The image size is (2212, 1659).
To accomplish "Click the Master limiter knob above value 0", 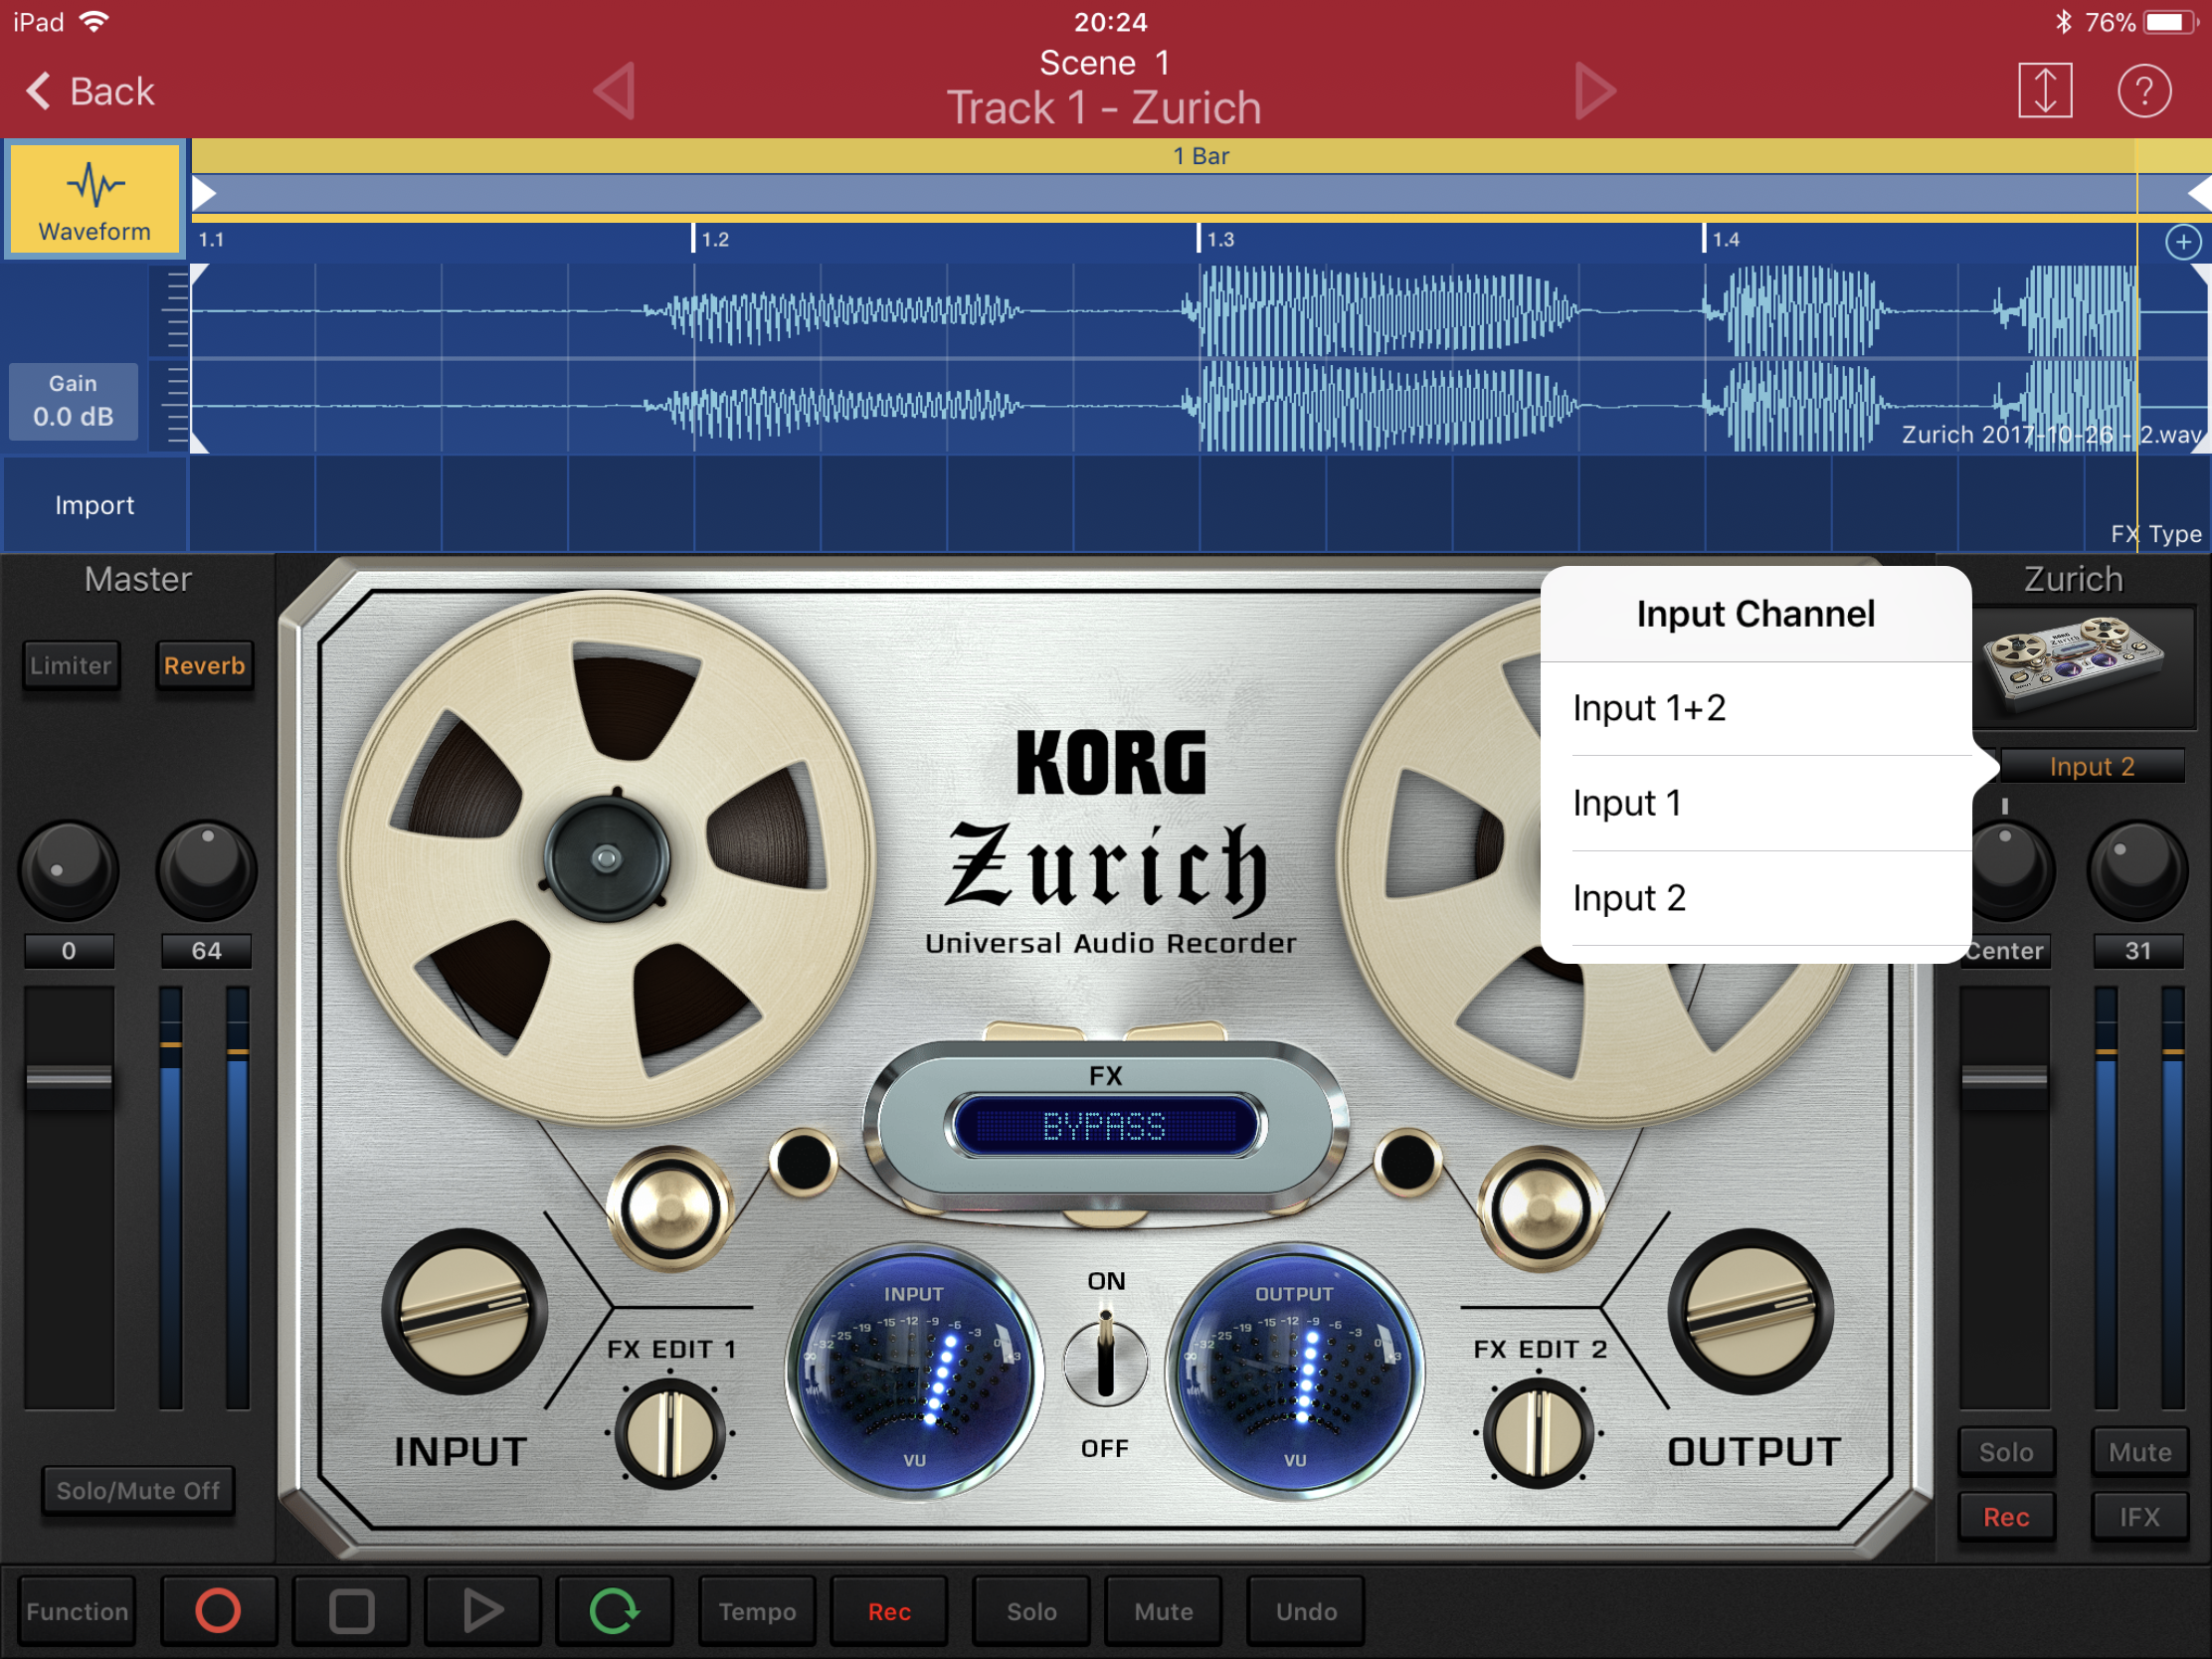I will pyautogui.click(x=68, y=871).
